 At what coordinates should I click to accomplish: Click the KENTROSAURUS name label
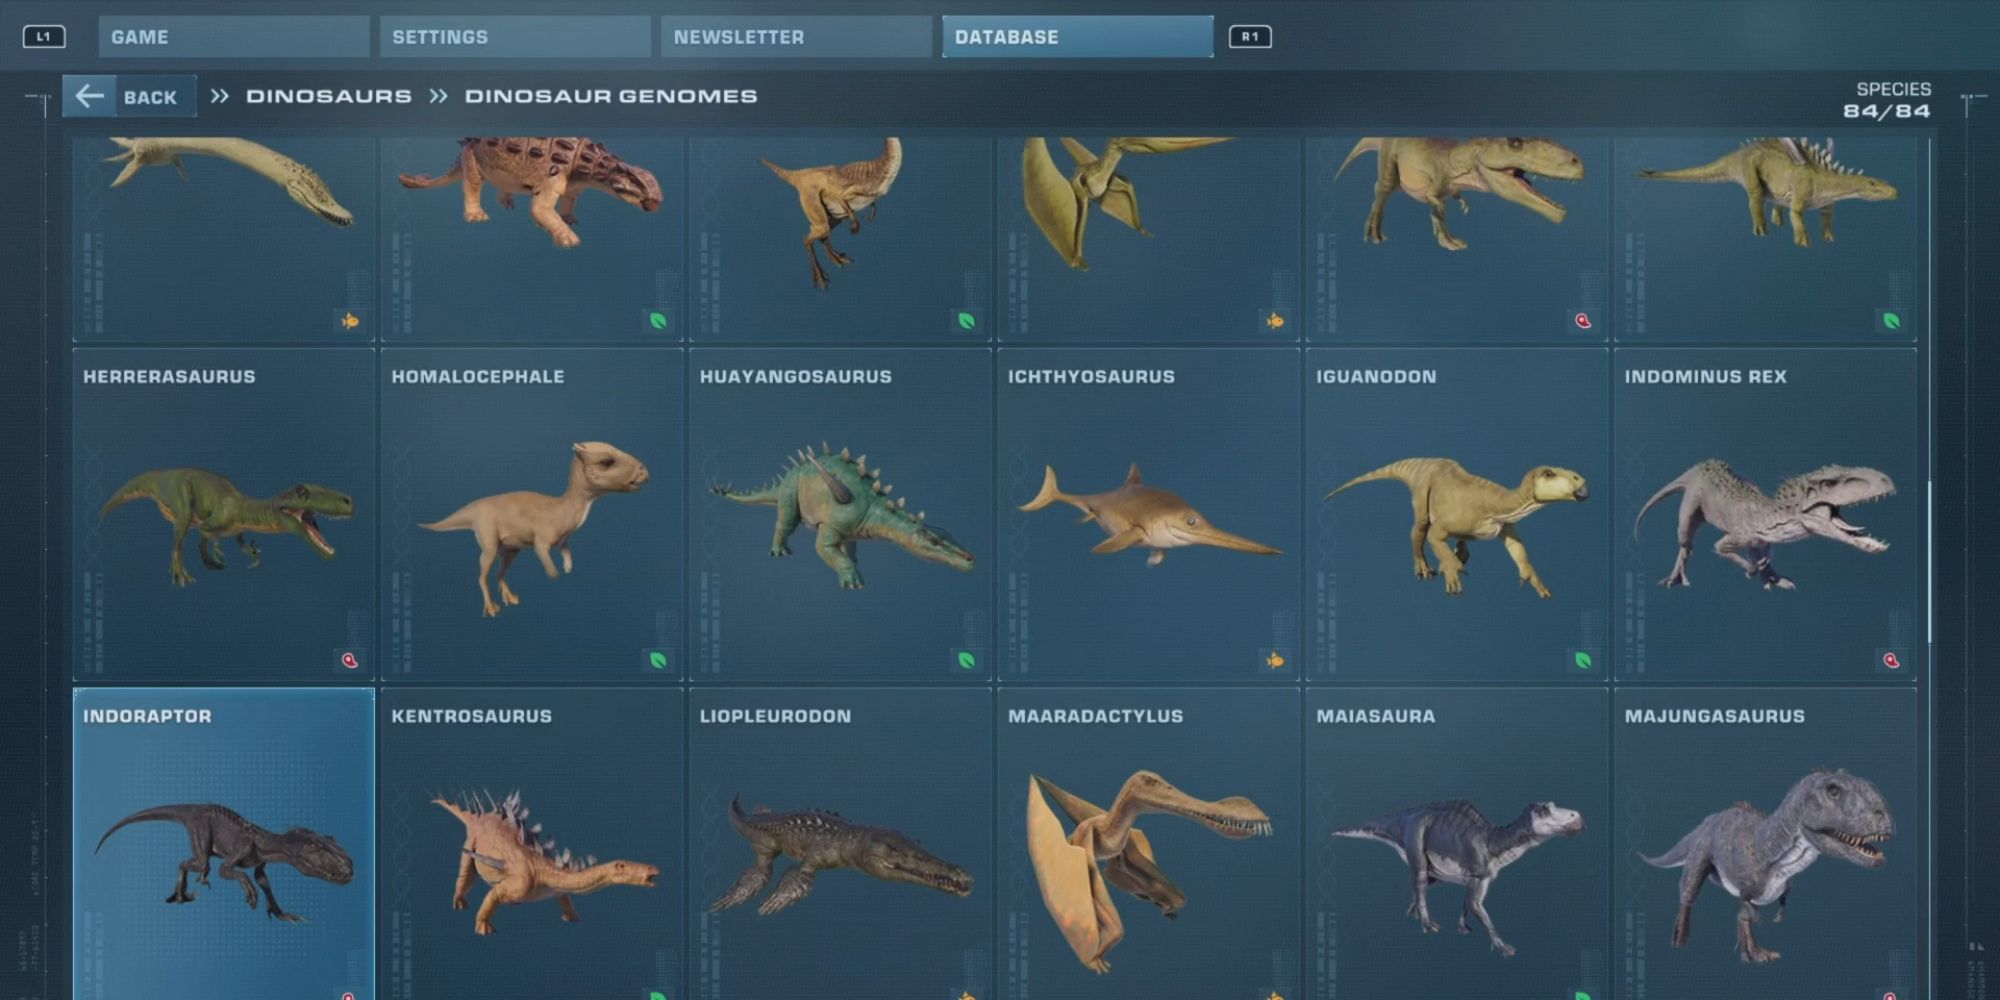(471, 716)
